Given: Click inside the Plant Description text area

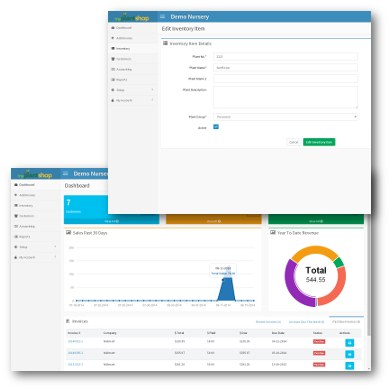Looking at the screenshot, I should tap(285, 97).
